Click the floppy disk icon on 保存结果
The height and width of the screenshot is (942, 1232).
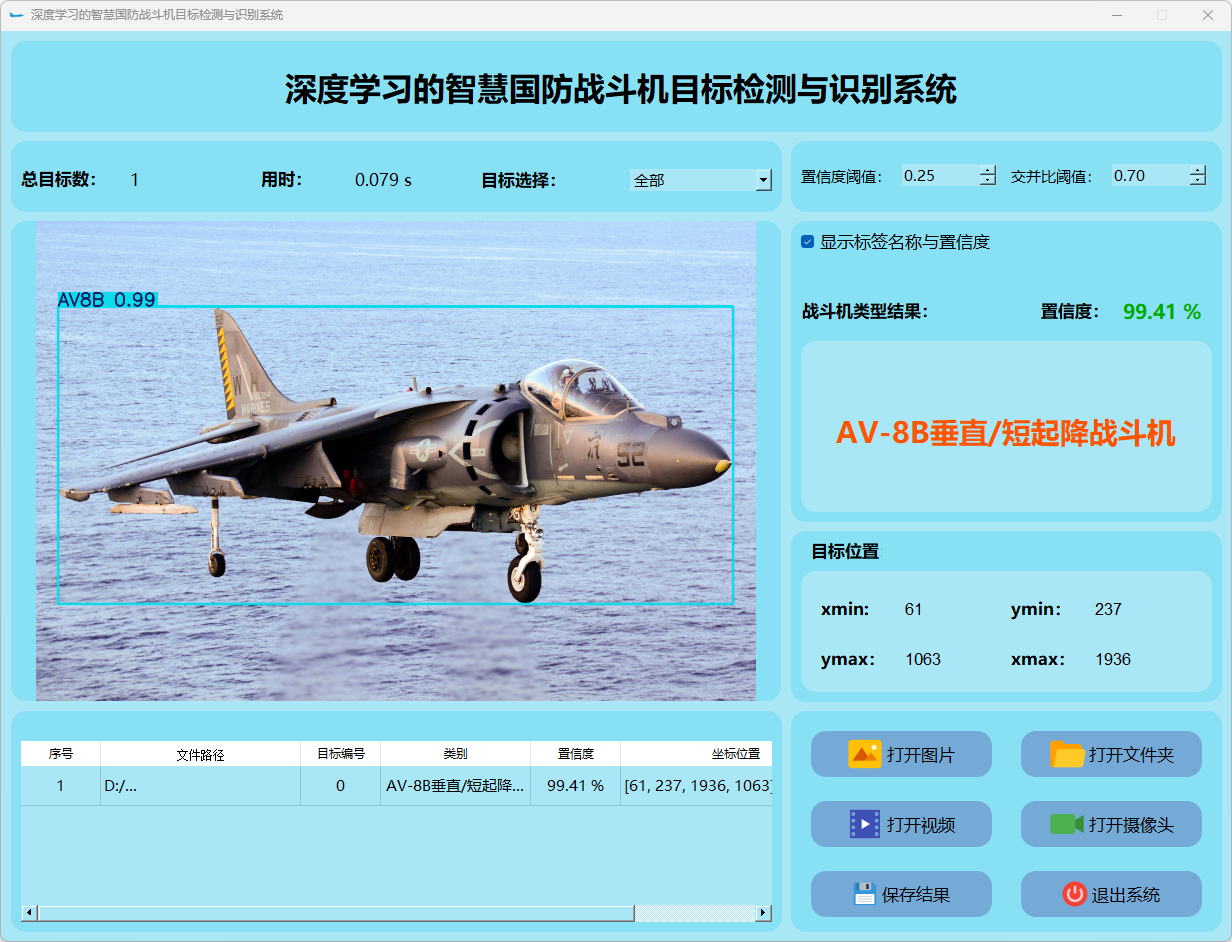pos(864,894)
